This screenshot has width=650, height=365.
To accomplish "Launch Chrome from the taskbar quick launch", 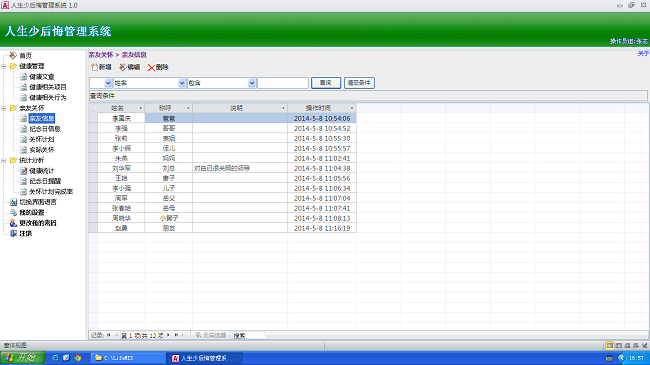I will [78, 358].
